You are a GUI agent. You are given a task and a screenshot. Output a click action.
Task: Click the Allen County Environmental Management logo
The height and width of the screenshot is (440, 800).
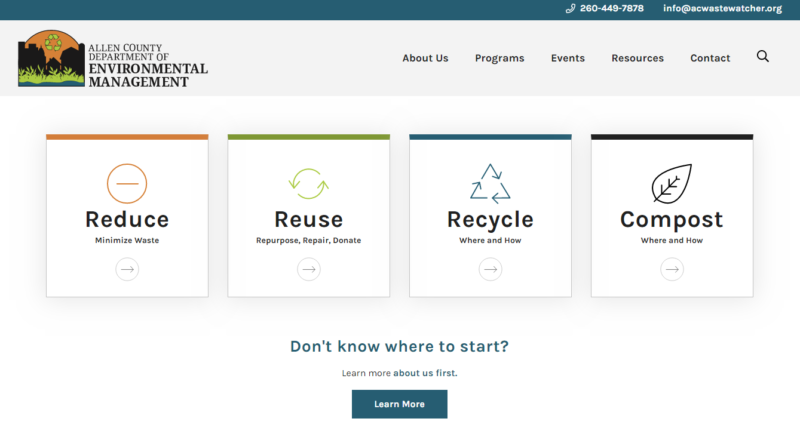[113, 60]
